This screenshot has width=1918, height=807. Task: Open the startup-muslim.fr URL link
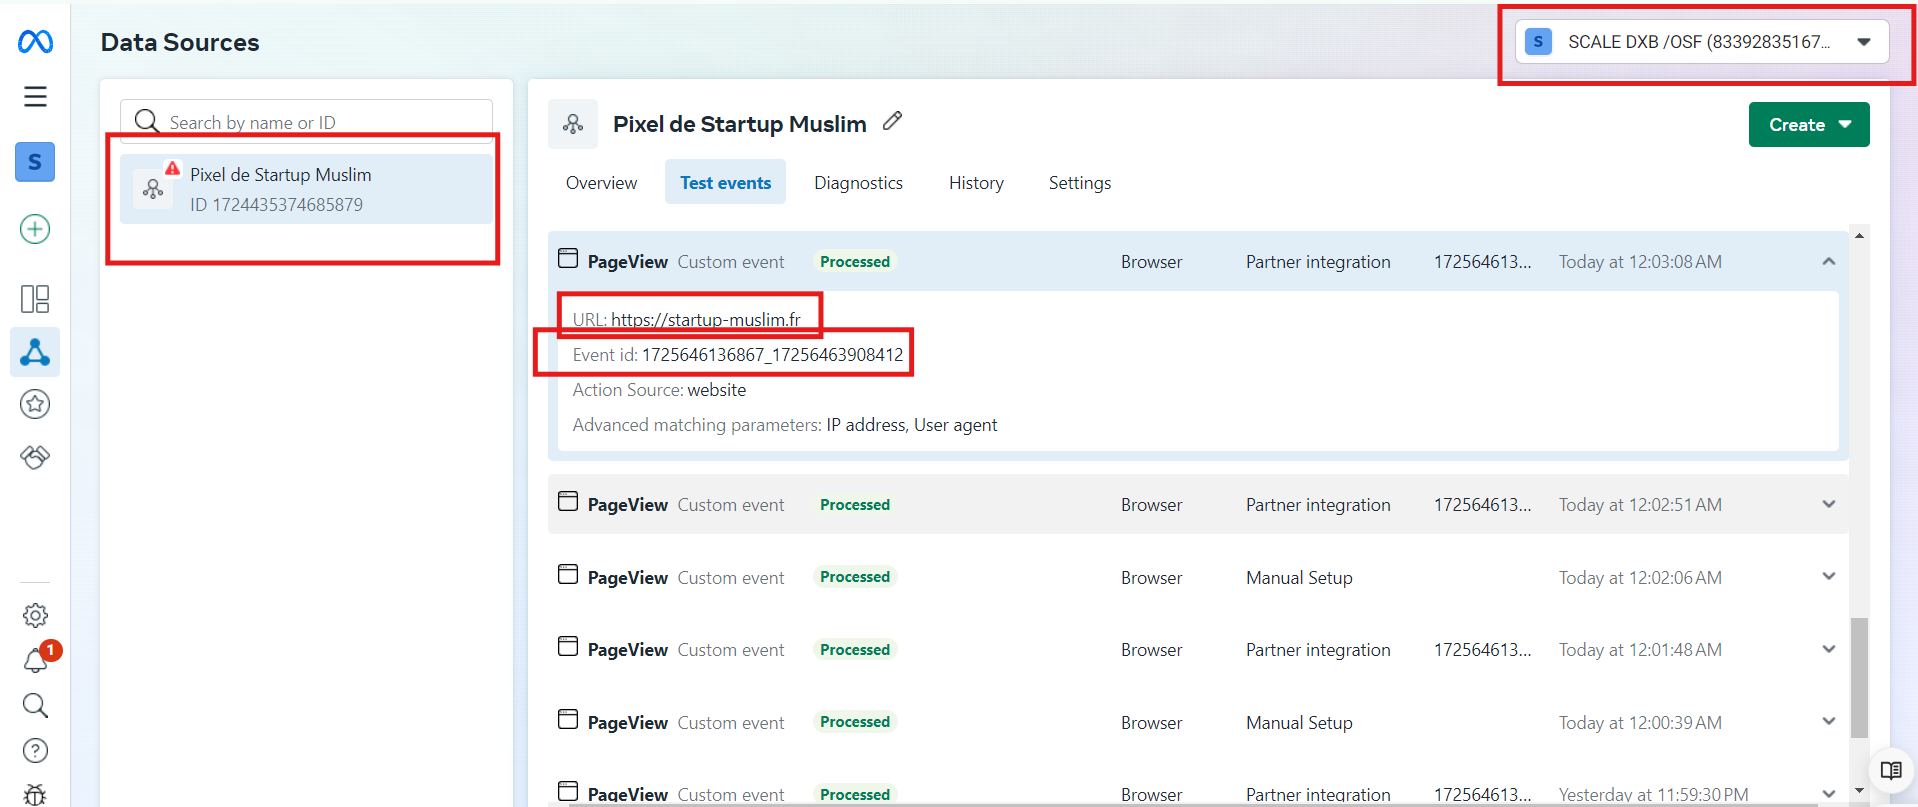coord(705,320)
